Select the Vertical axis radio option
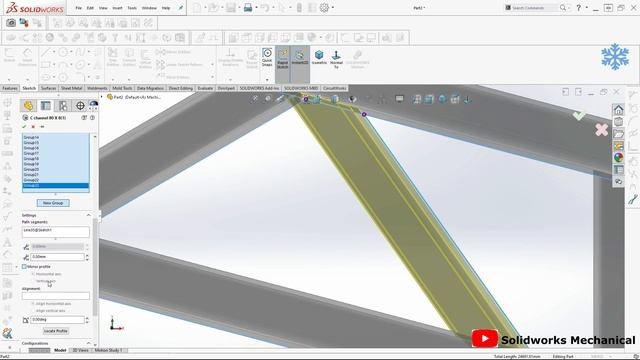Image resolution: width=640 pixels, height=360 pixels. 33,281
